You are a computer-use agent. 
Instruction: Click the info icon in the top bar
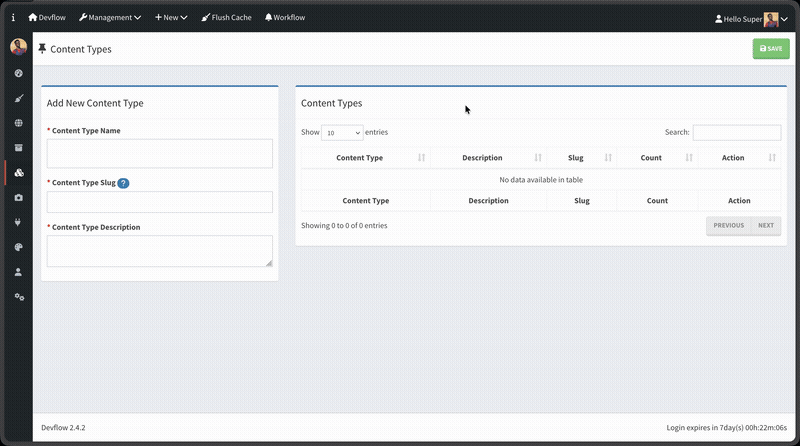click(13, 17)
